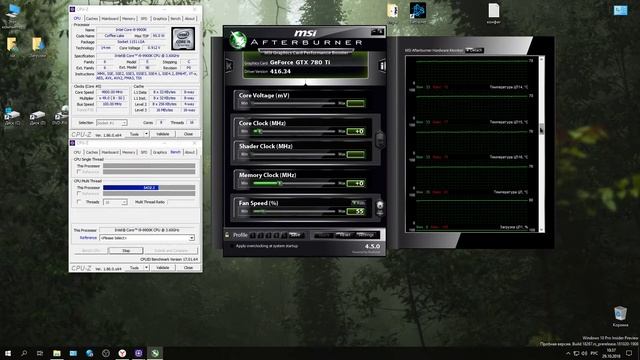The height and width of the screenshot is (360, 640).
Task: Select Afterburner profile slot 1
Action: (x=253, y=235)
